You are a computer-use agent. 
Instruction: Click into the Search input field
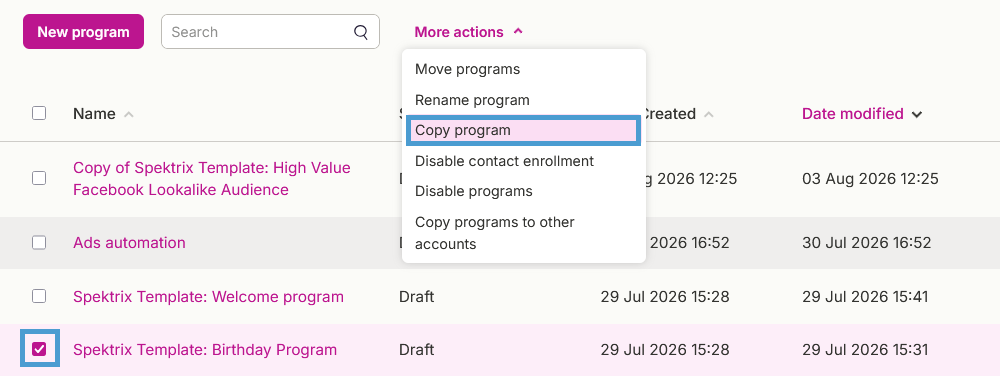[x=258, y=32]
